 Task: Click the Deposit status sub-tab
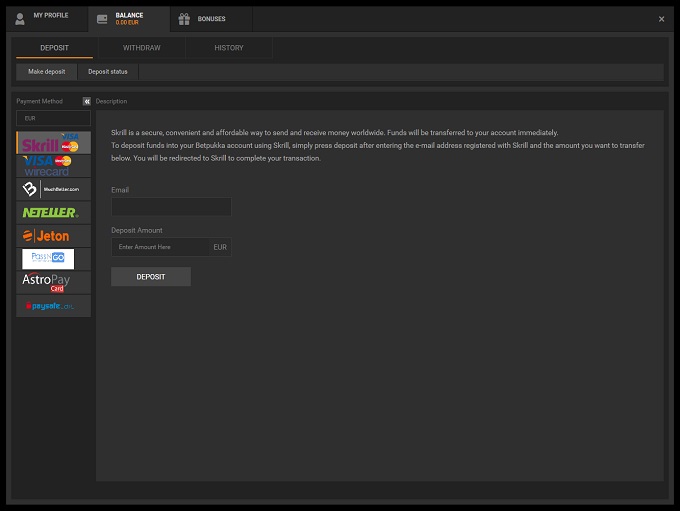point(108,72)
